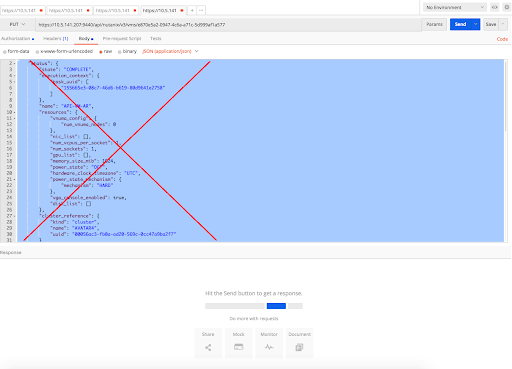The width and height of the screenshot is (512, 369).
Task: Collapse the power_state_mechanism block at line 21
Action: click(x=15, y=179)
